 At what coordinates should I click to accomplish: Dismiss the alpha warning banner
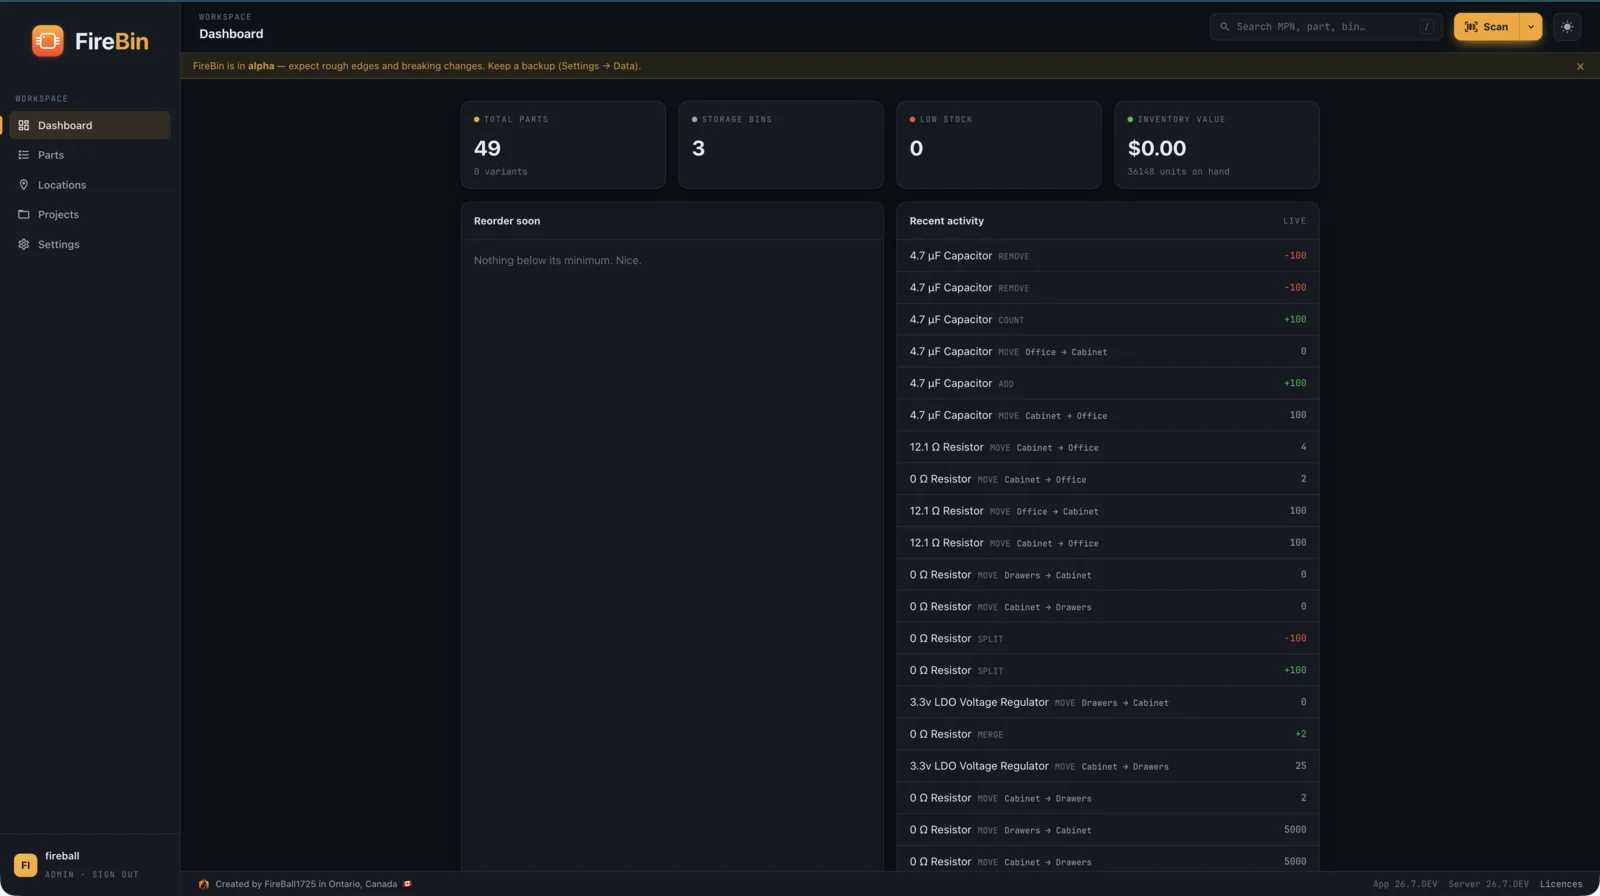click(1580, 66)
